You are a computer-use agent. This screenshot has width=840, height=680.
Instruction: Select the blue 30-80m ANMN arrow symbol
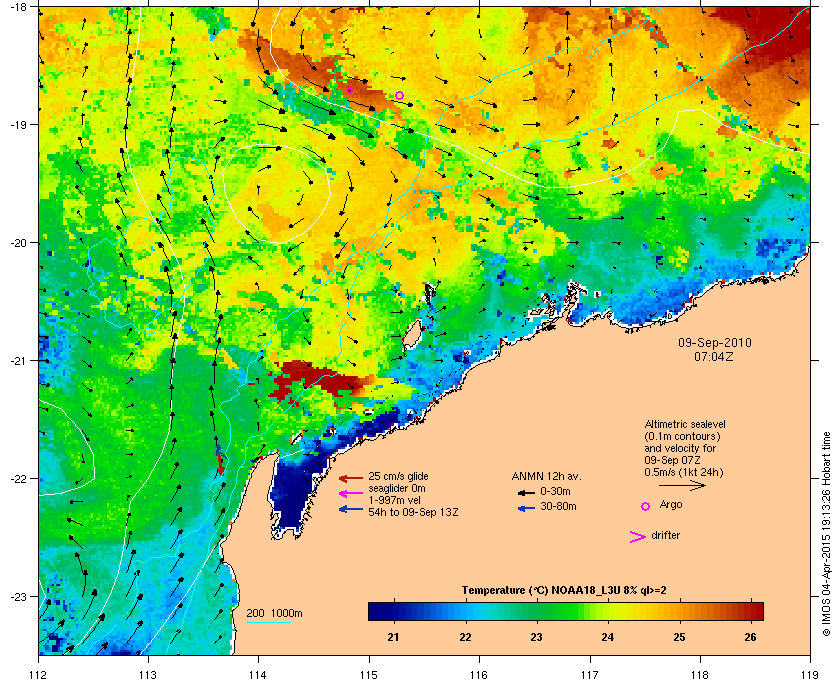526,508
